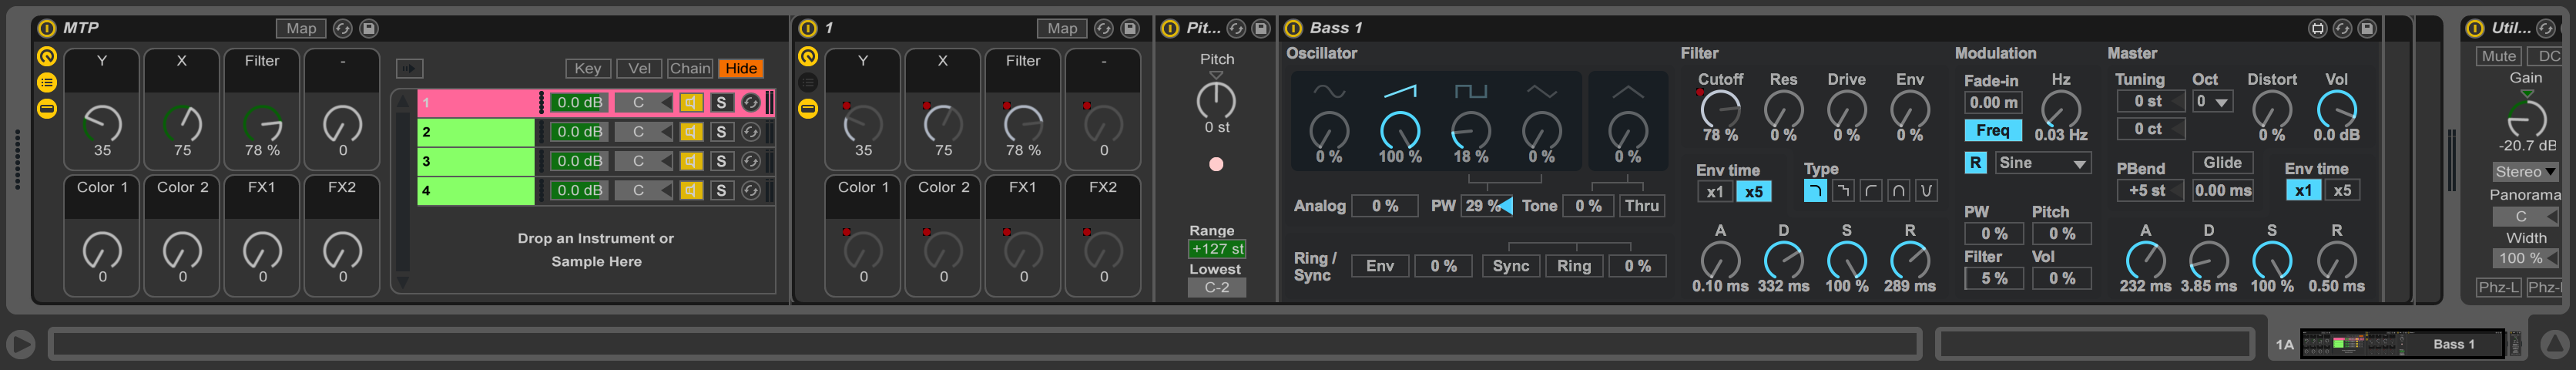Switch to the Key zone tab
2576x370 pixels.
(587, 68)
